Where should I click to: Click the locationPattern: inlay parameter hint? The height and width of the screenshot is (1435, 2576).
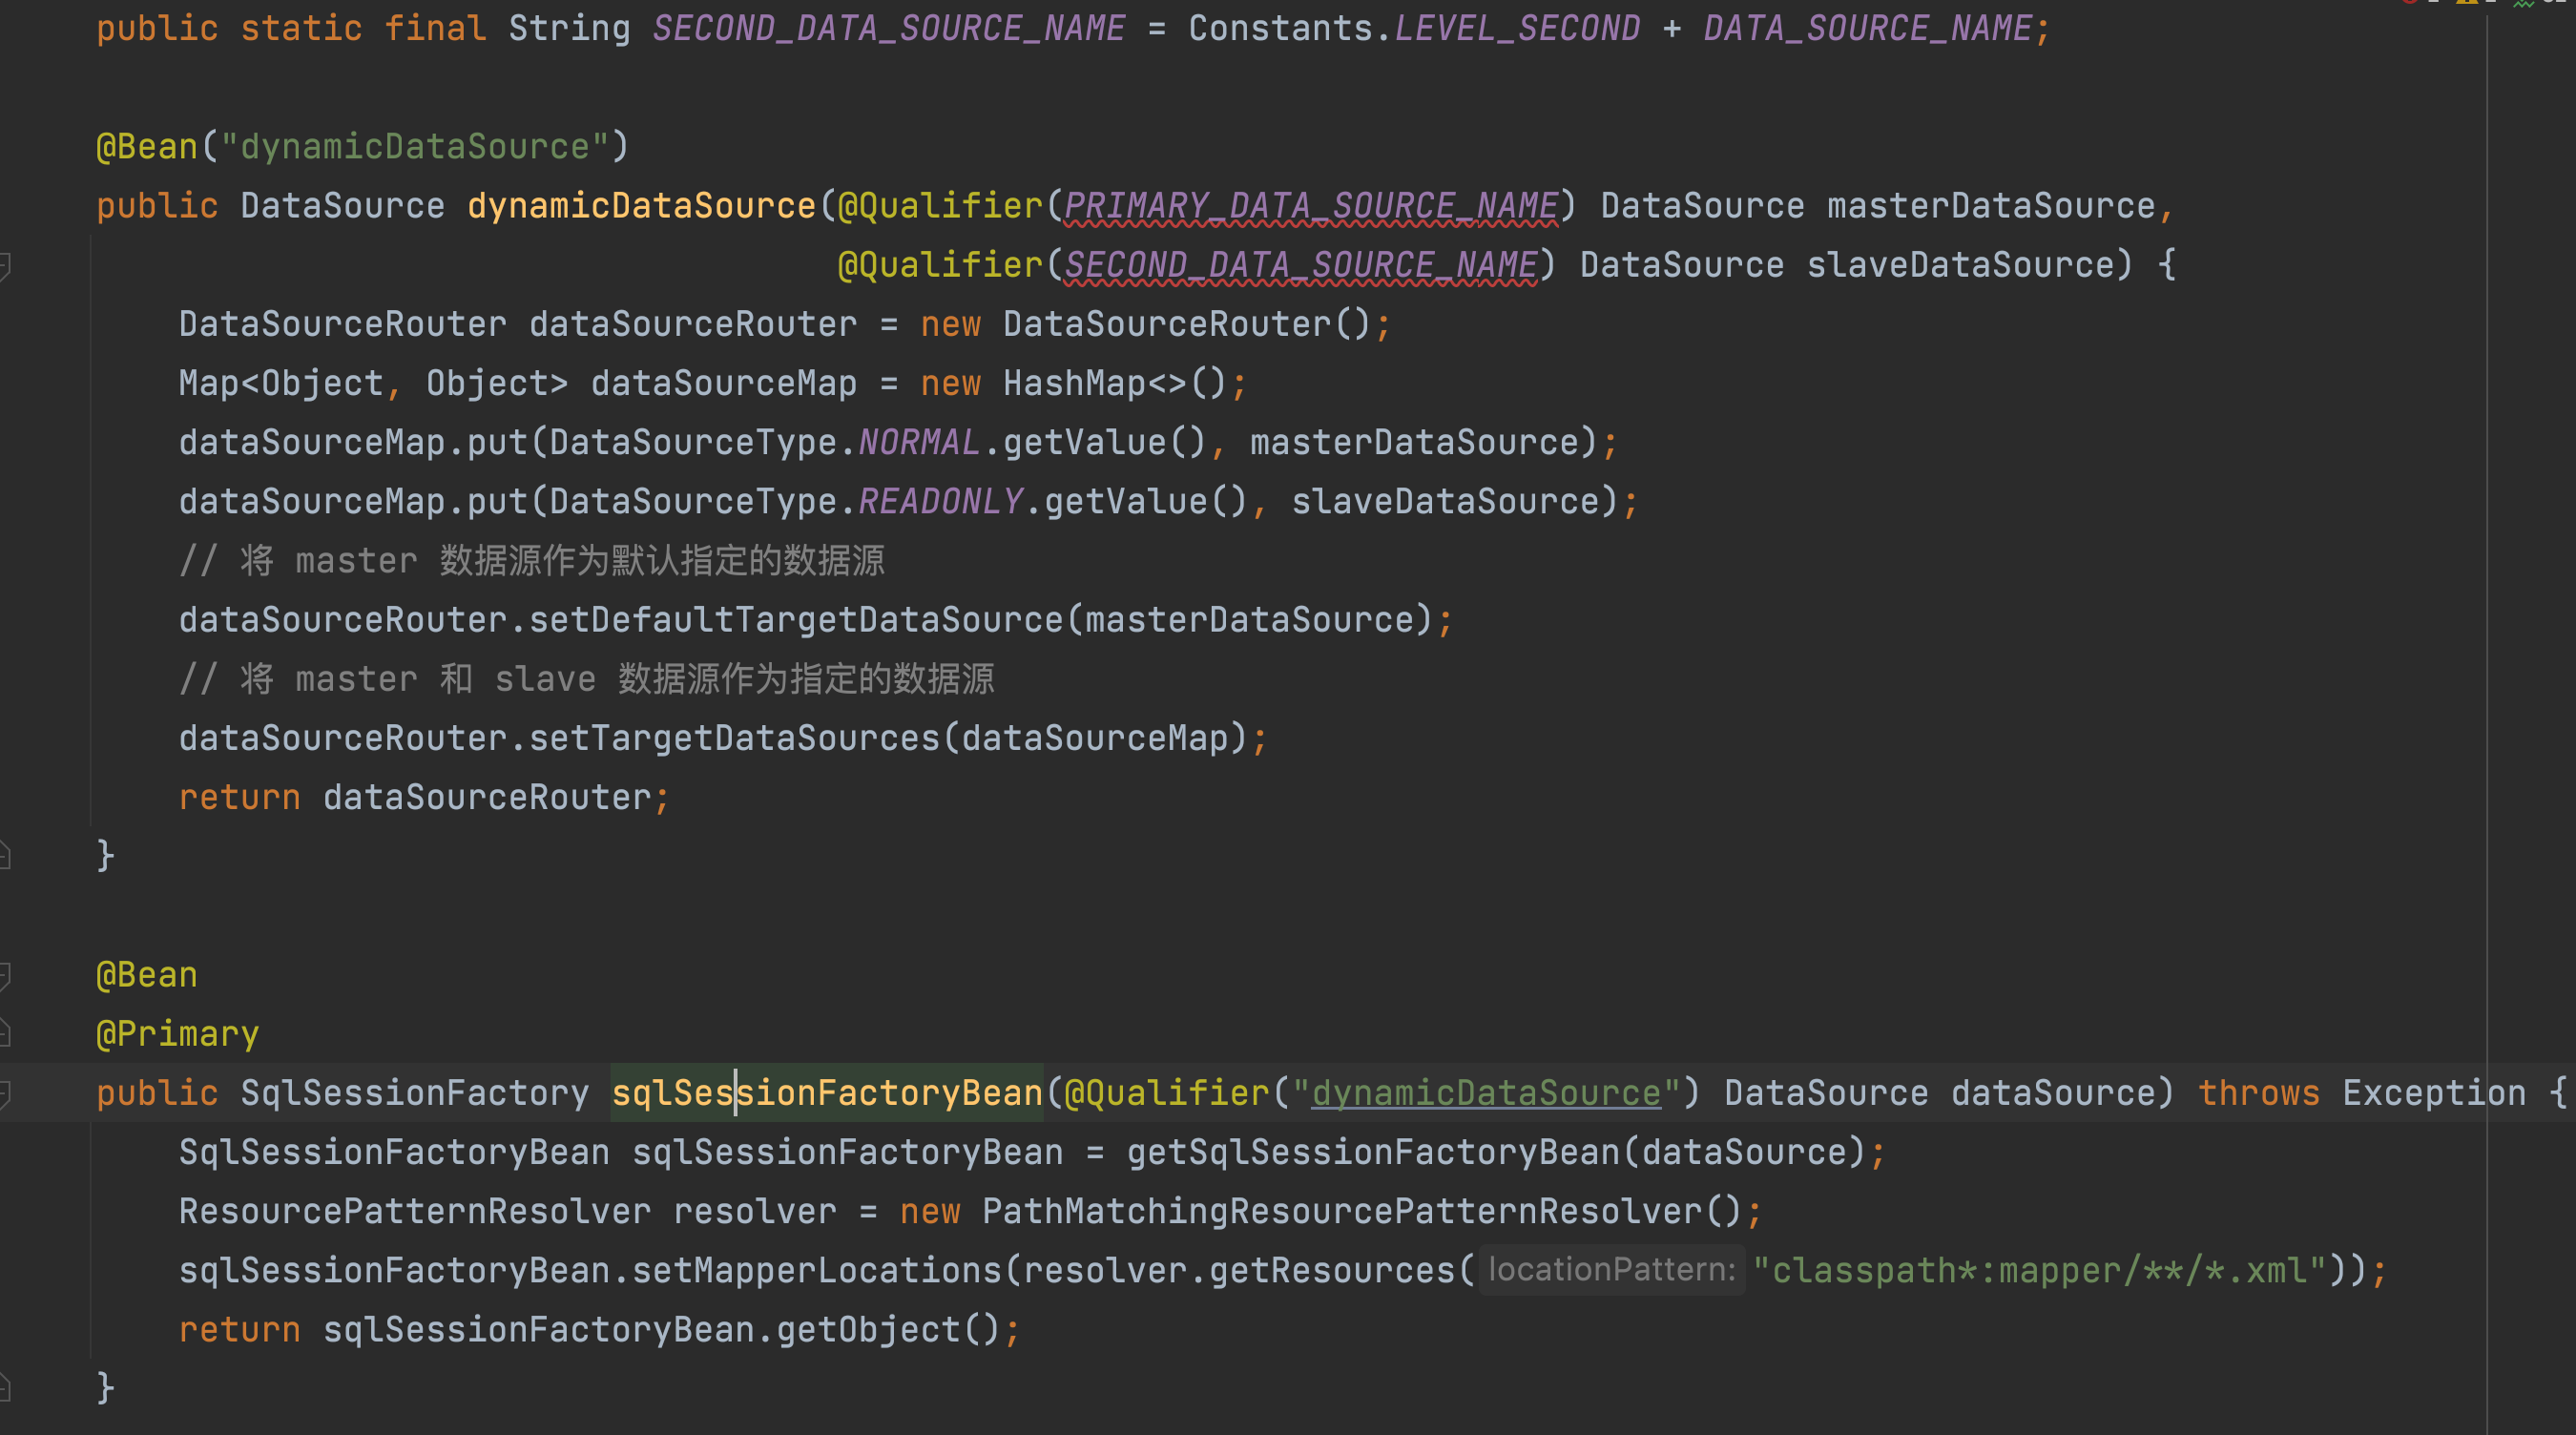[x=1612, y=1270]
